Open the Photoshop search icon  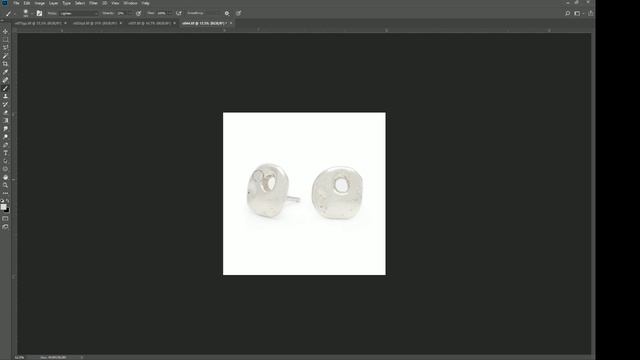coord(568,13)
